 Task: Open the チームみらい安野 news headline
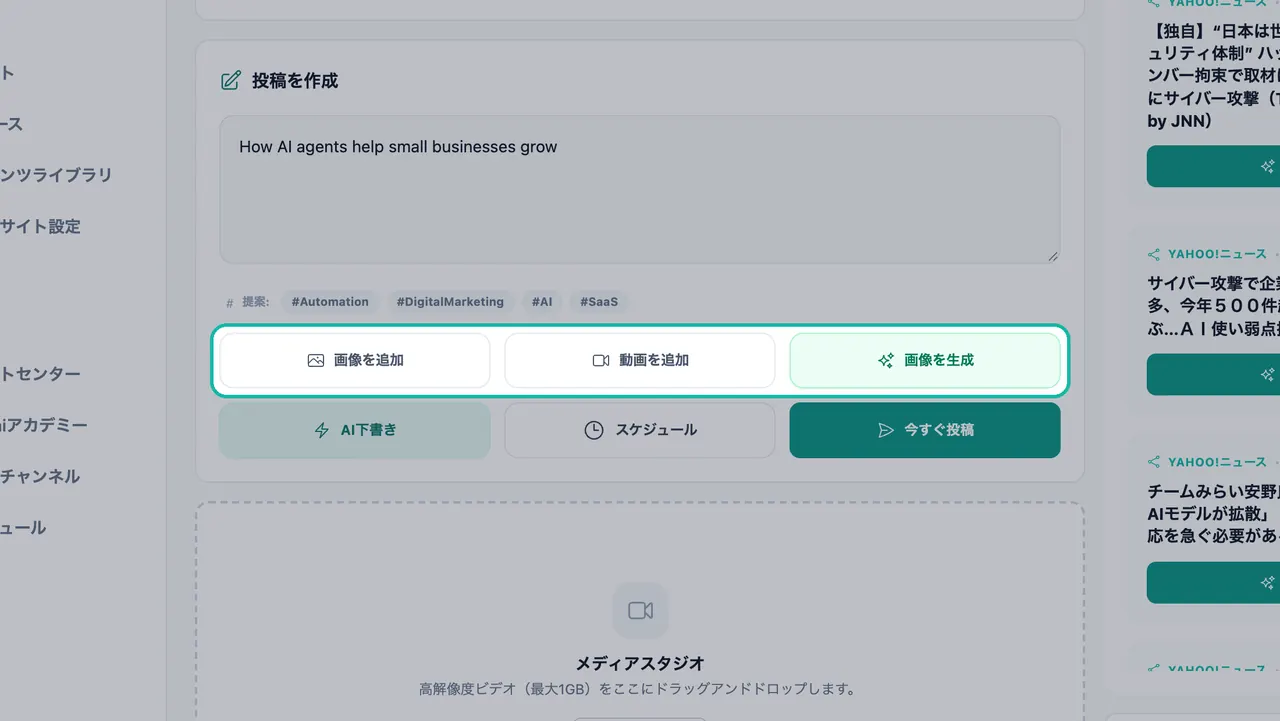1213,514
